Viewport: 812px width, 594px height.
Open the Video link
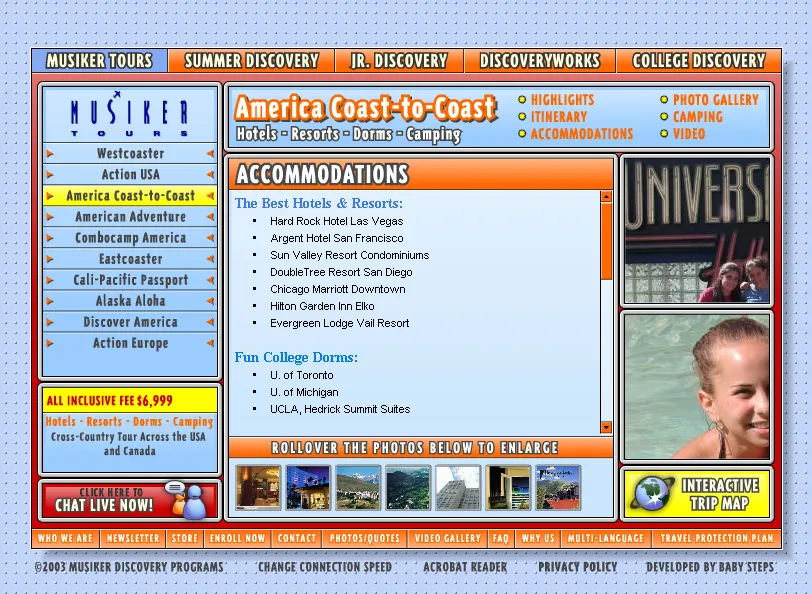click(689, 134)
